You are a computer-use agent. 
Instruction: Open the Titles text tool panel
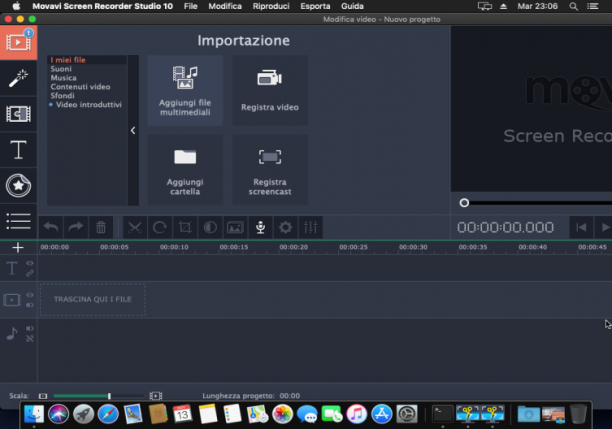tap(18, 150)
